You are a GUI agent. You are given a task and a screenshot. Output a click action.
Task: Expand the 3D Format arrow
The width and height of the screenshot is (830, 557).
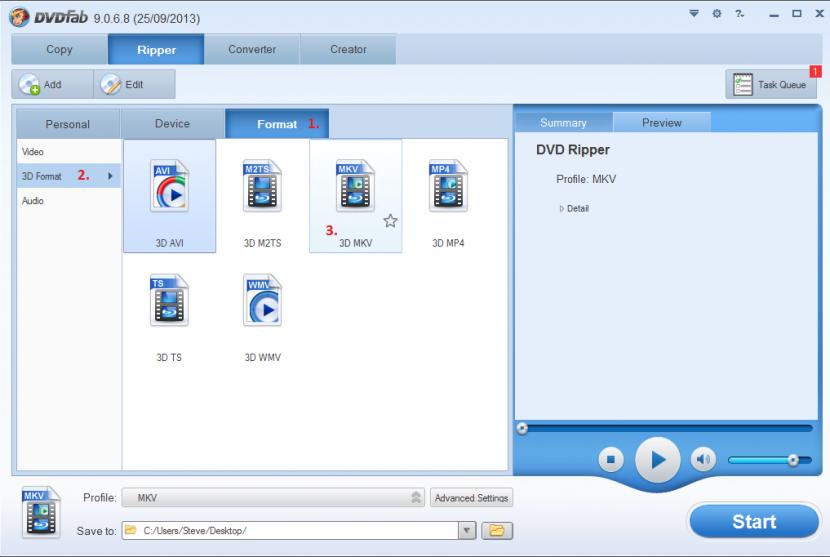pos(110,176)
